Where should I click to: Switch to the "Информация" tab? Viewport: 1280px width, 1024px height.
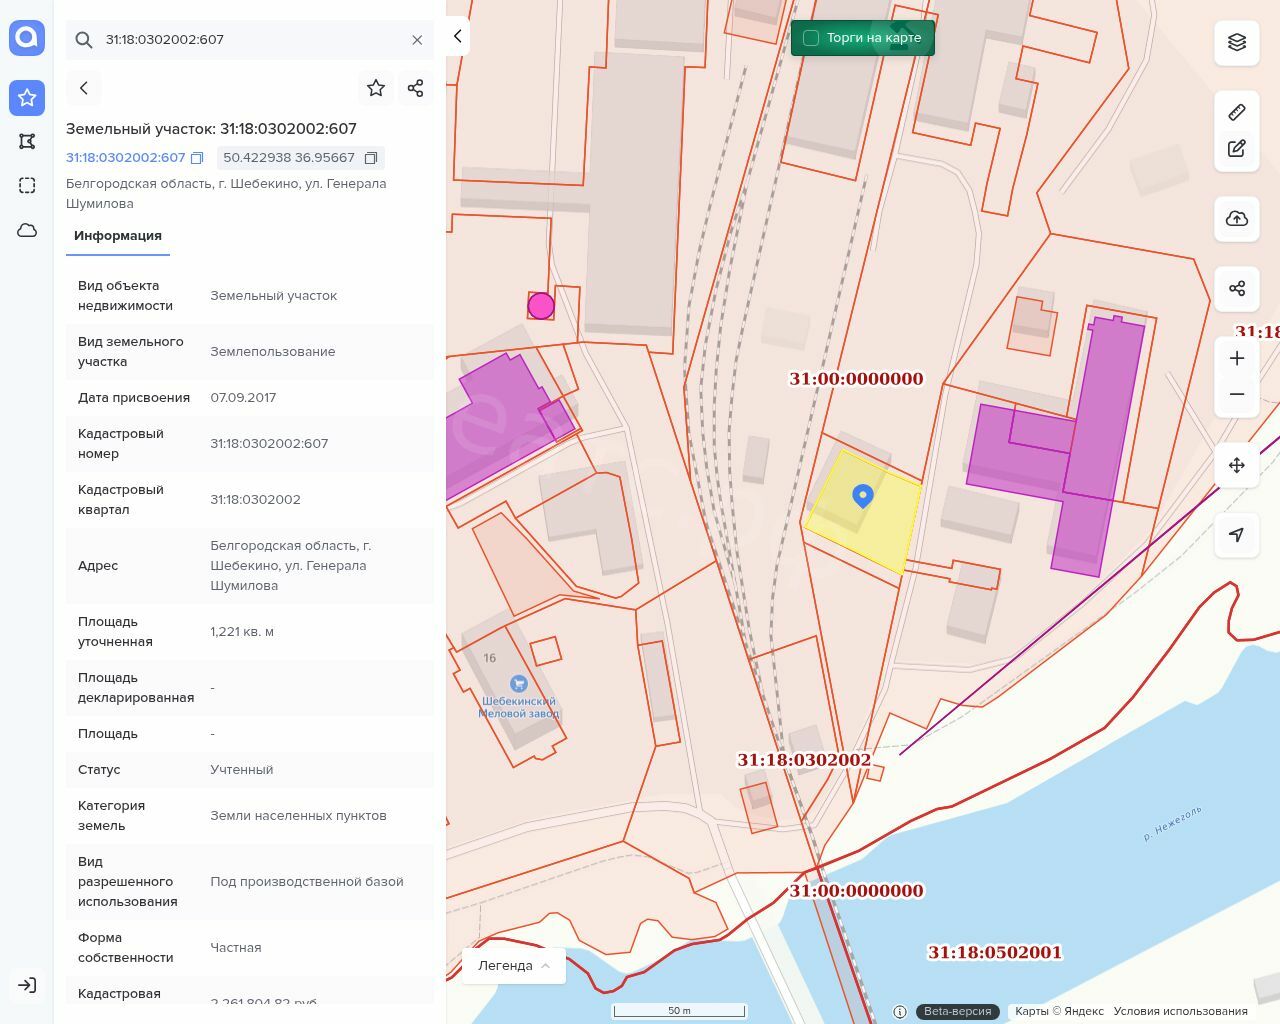point(118,236)
